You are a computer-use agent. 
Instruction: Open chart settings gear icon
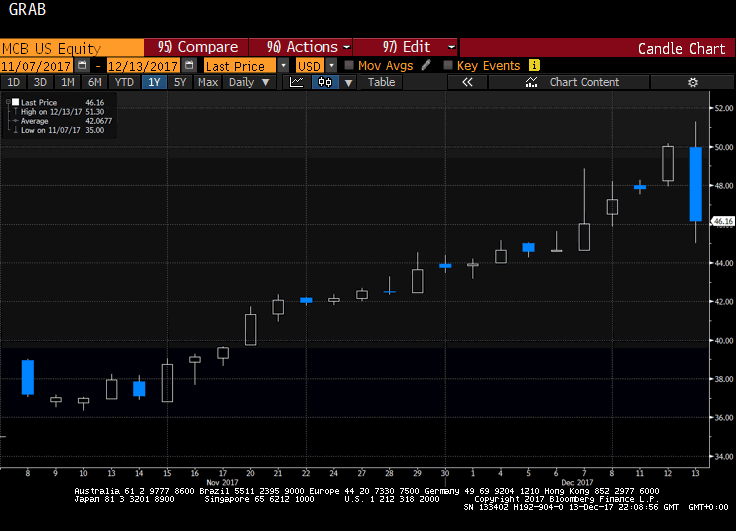[x=692, y=82]
